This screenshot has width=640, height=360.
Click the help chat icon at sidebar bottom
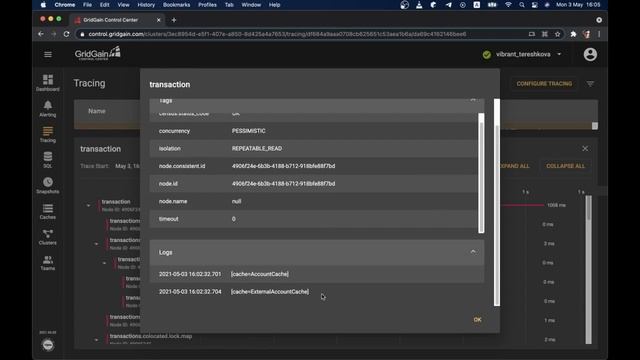point(48,345)
